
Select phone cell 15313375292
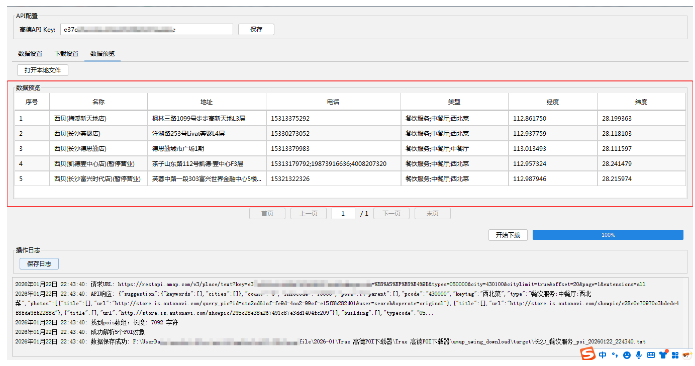pos(333,118)
